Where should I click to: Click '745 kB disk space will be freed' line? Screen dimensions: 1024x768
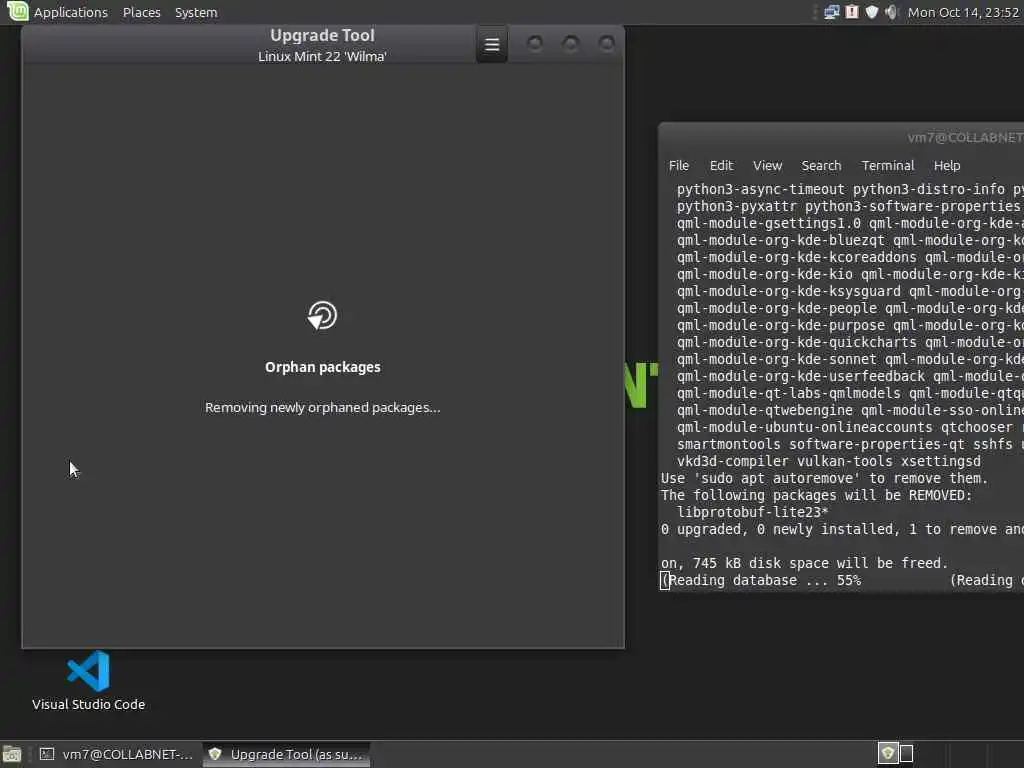(804, 563)
